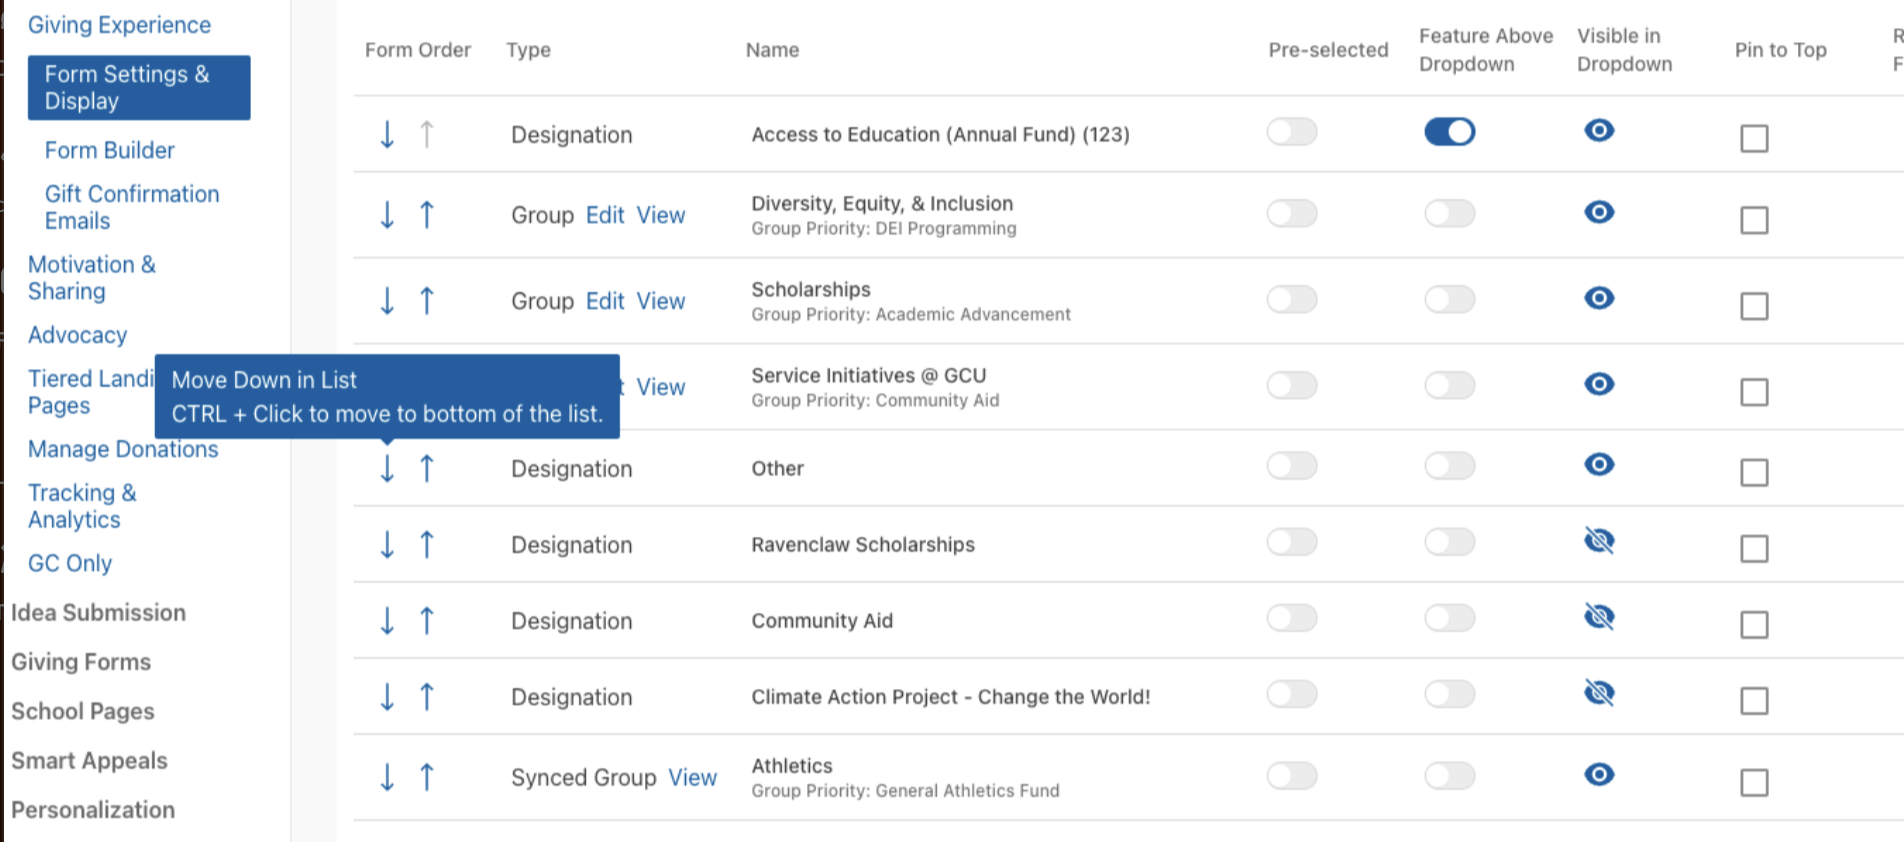
Task: Move Community Aid row up
Action: click(427, 621)
